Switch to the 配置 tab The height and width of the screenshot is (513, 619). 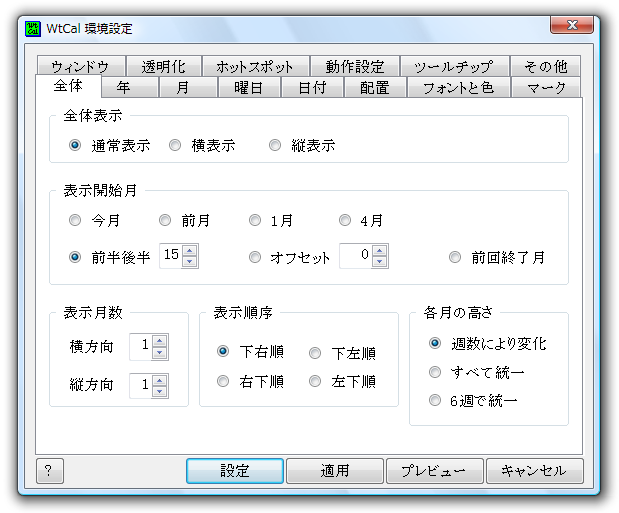point(375,87)
